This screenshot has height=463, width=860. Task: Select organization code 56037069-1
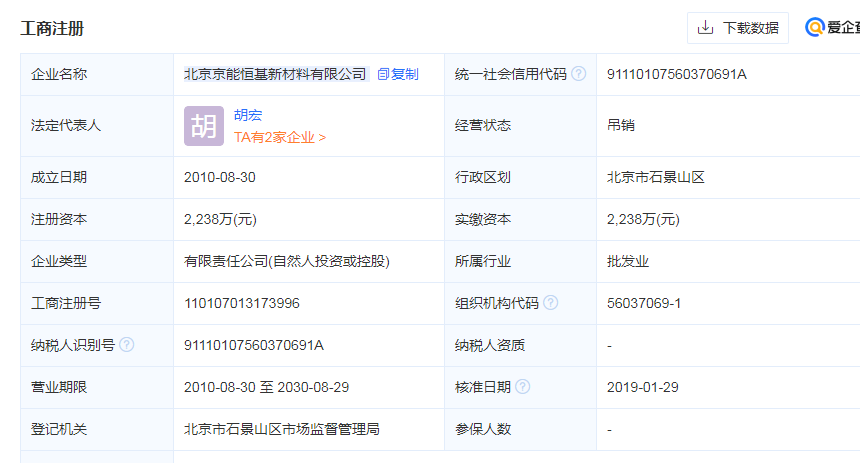point(644,303)
